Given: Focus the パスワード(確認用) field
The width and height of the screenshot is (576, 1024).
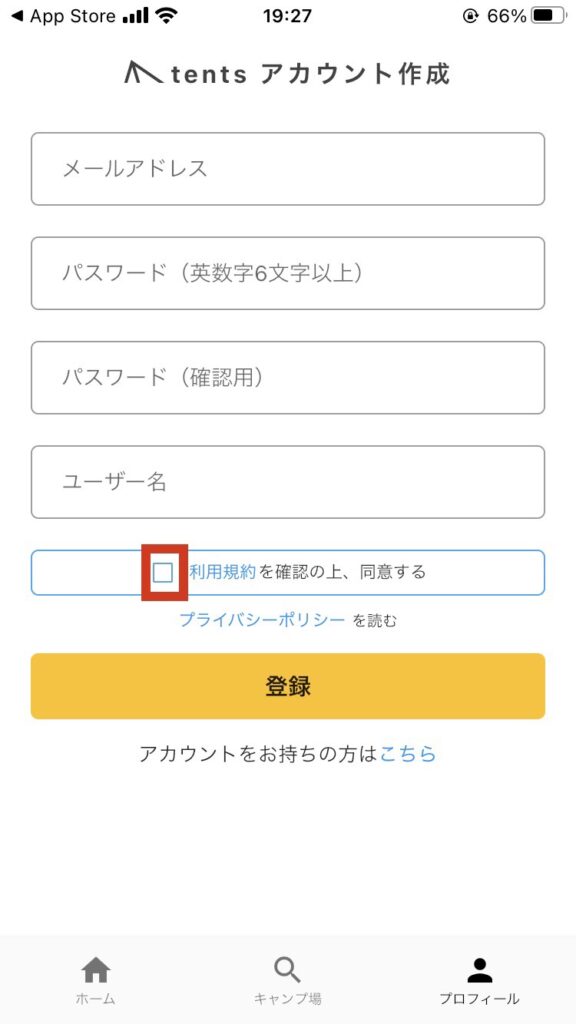Looking at the screenshot, I should point(288,377).
